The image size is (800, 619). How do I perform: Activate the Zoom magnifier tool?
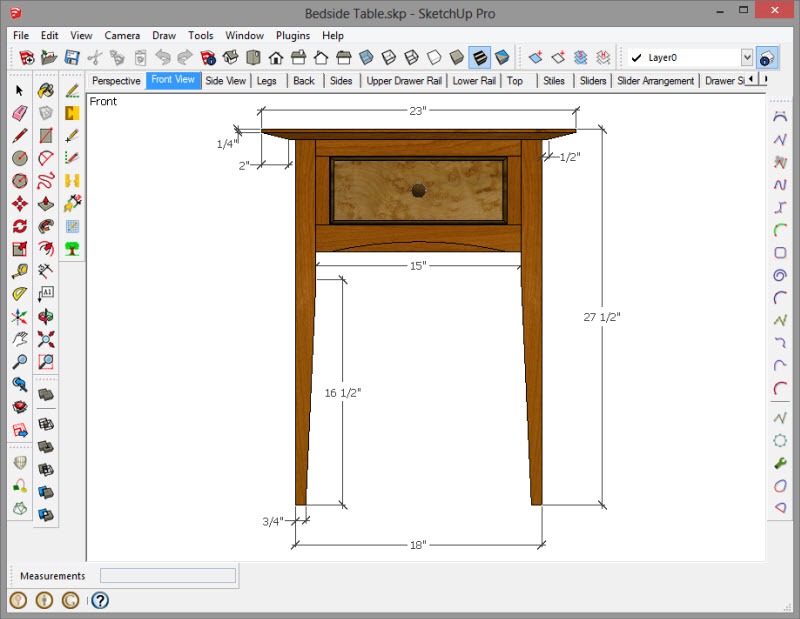click(x=19, y=362)
